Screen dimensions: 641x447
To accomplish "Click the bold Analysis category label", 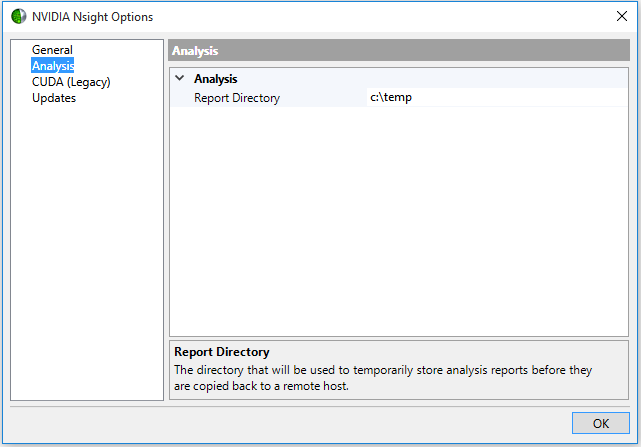I will 215,79.
